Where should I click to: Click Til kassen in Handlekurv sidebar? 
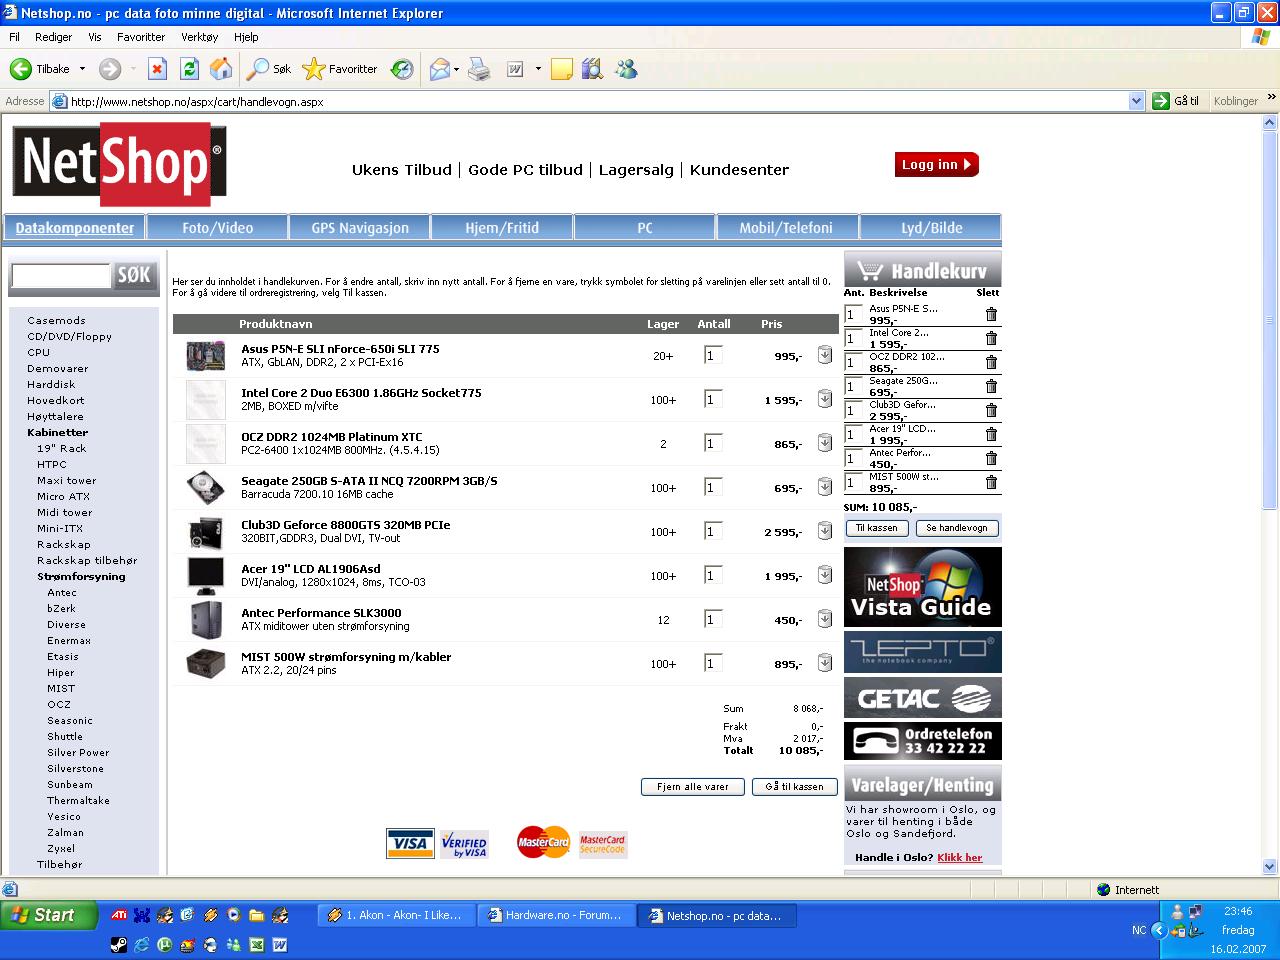[x=877, y=528]
